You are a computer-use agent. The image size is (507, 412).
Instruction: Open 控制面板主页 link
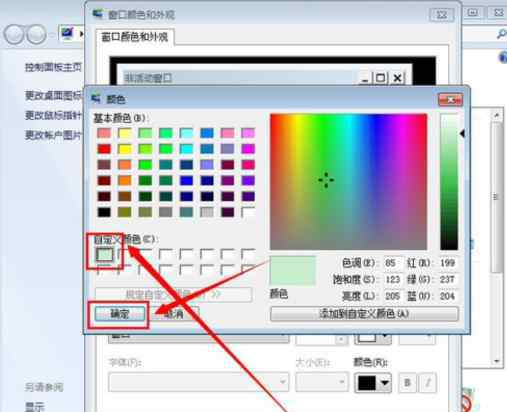coord(53,67)
